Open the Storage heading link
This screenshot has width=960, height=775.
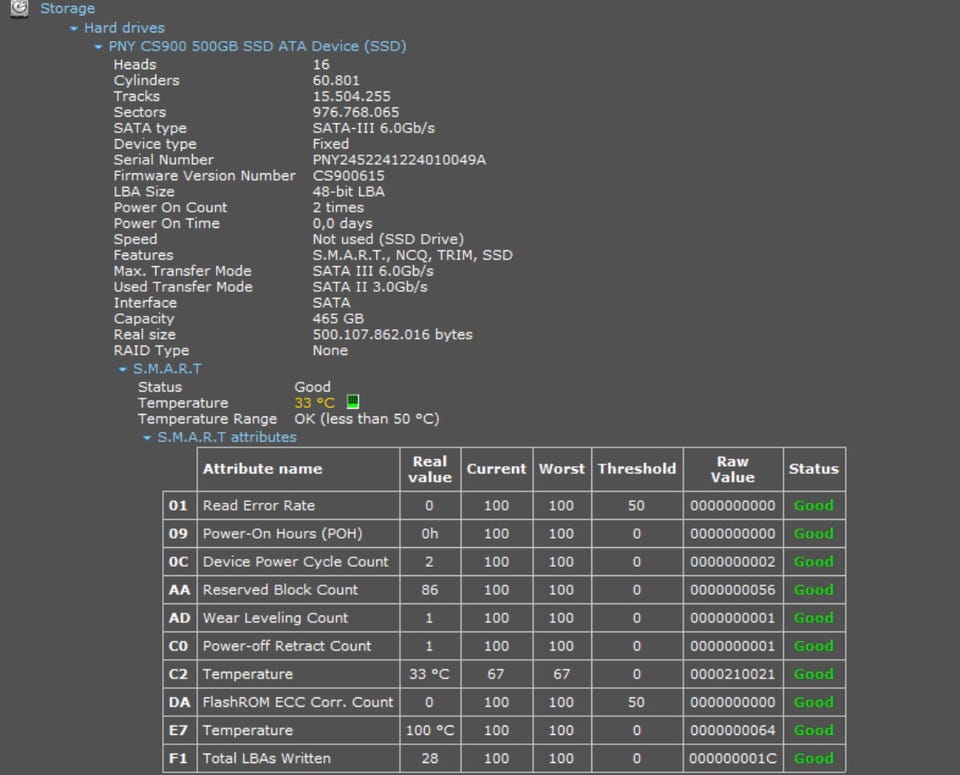pos(67,9)
